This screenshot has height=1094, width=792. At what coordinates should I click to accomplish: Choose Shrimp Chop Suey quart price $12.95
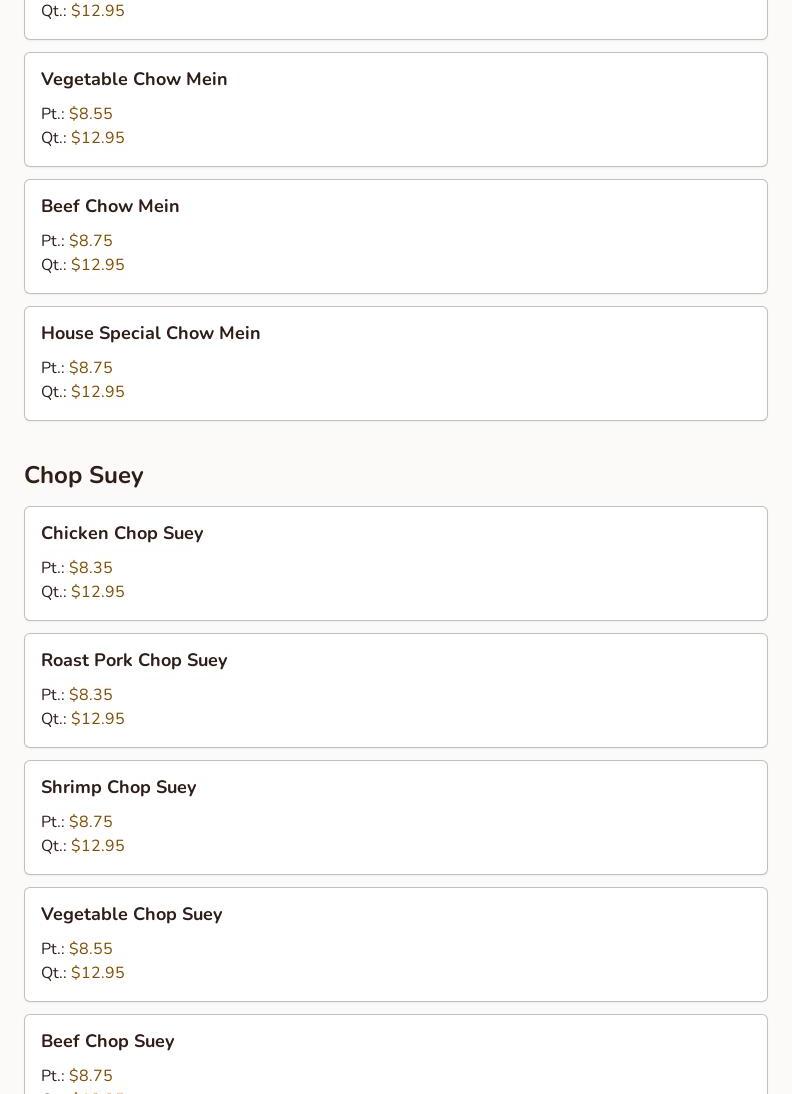click(98, 846)
